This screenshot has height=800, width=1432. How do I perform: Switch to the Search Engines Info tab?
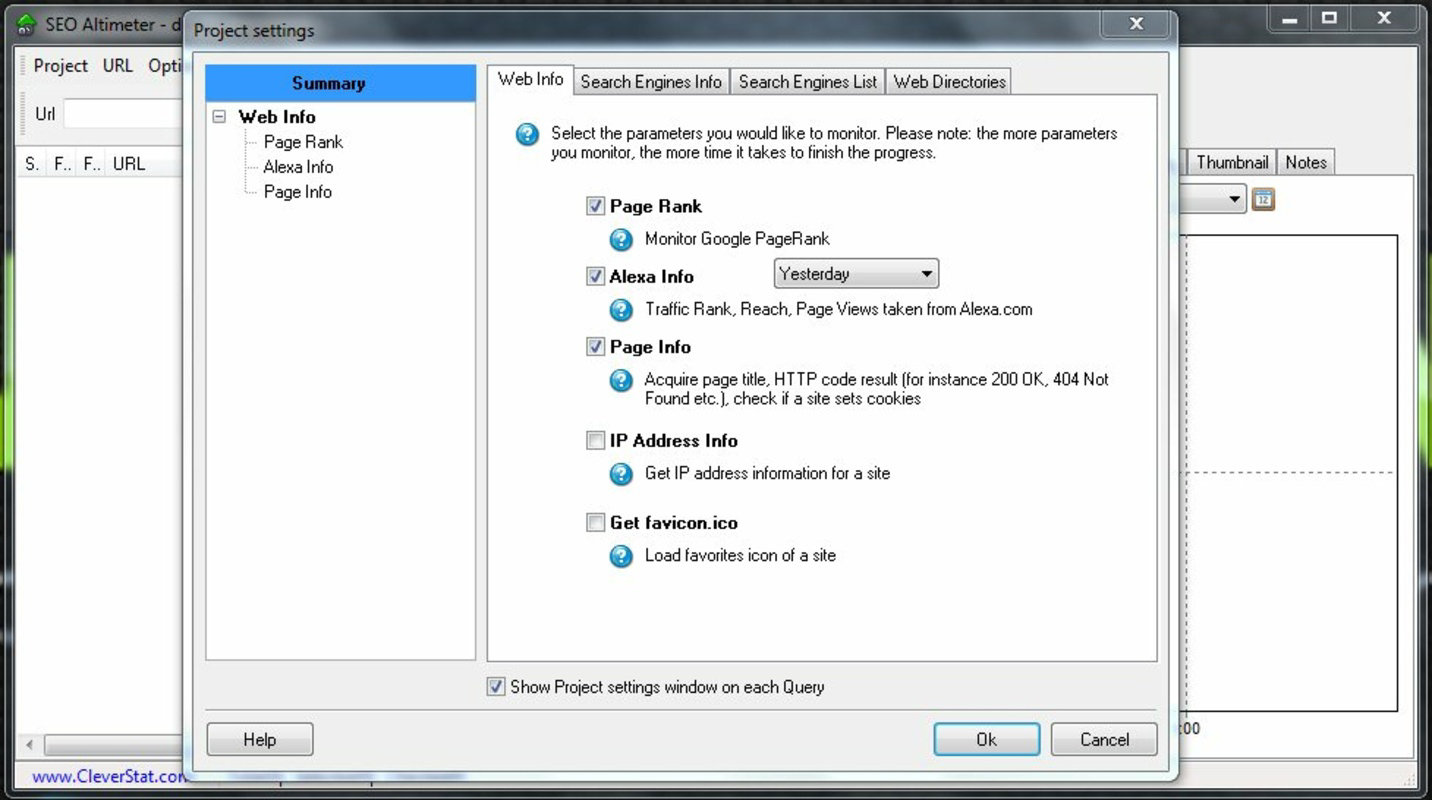[x=651, y=82]
